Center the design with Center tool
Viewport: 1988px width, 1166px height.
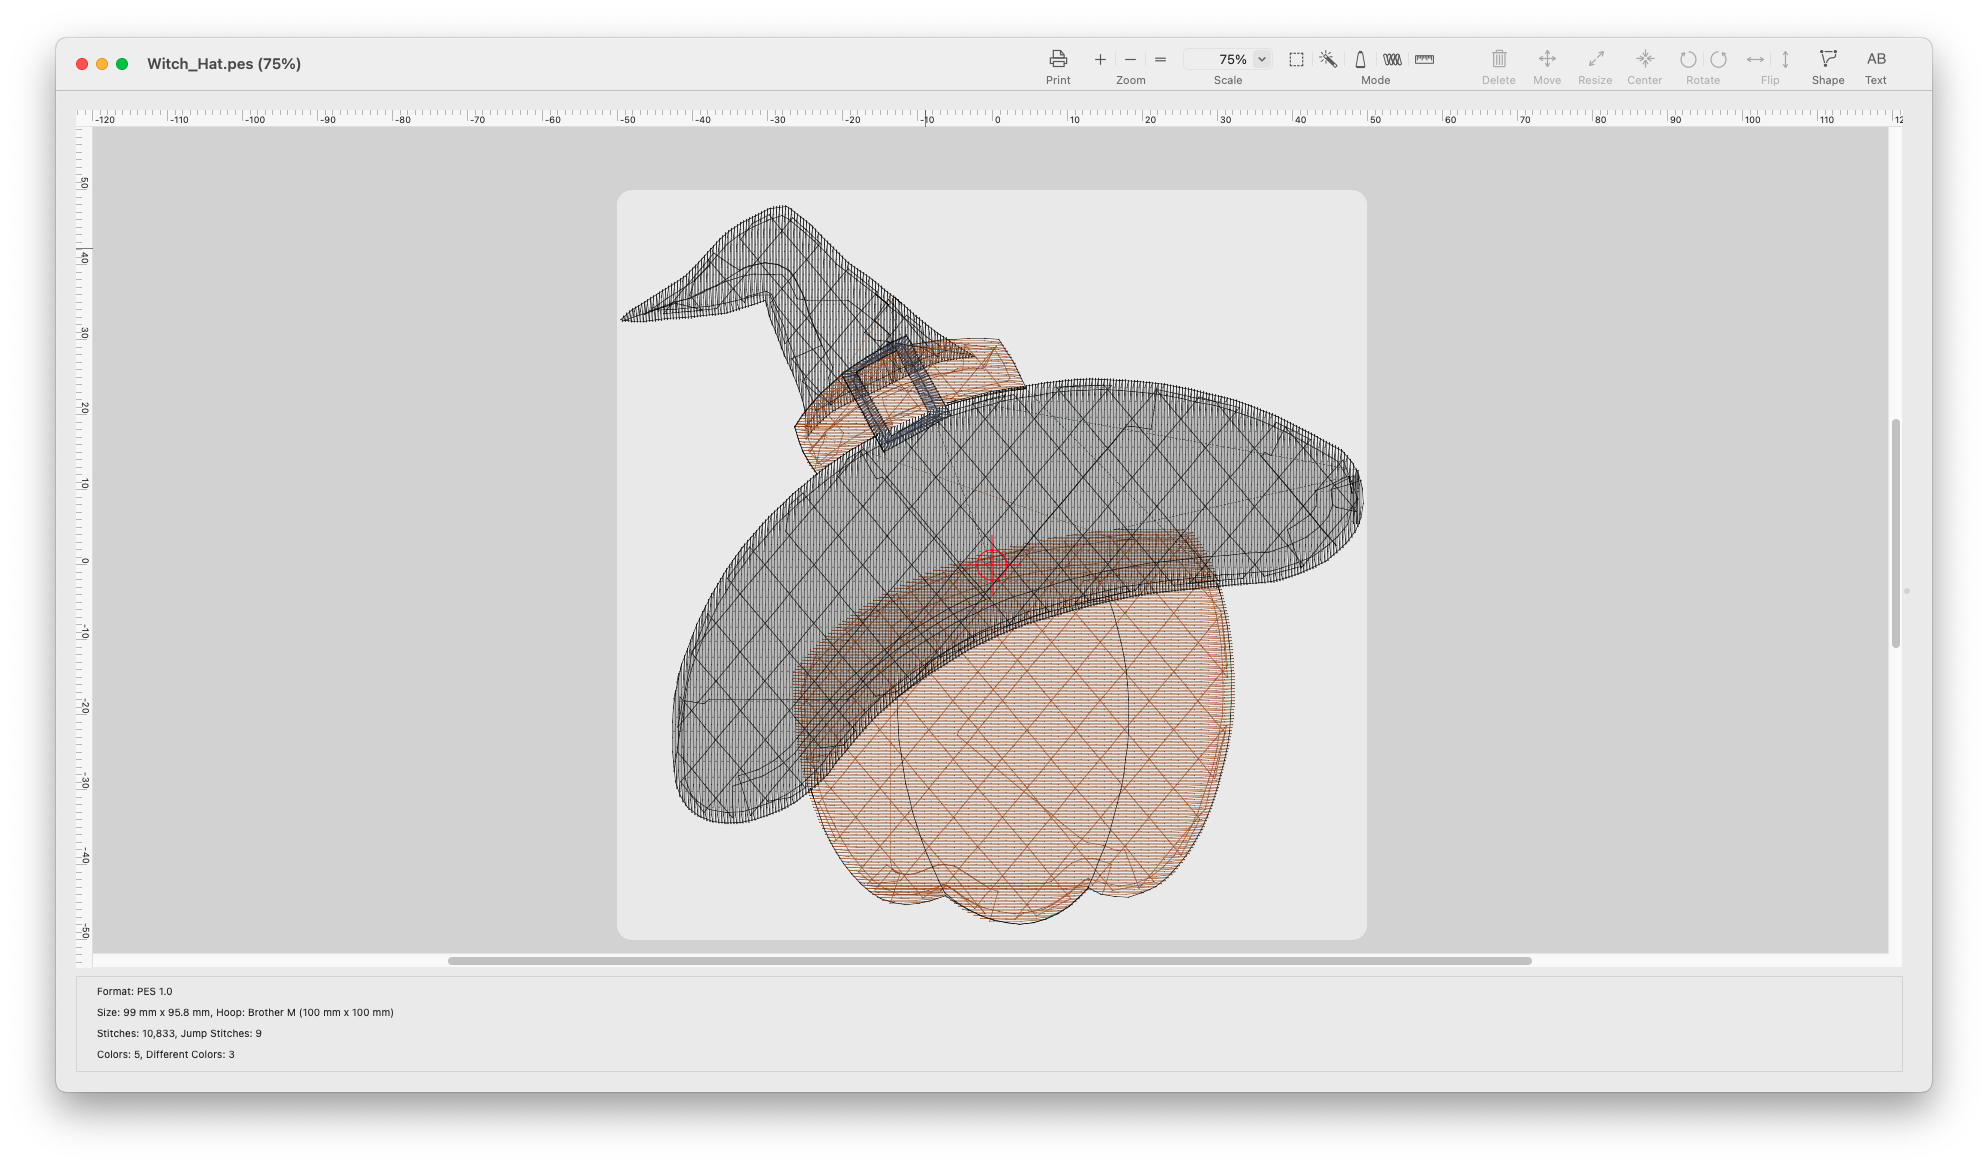click(1644, 59)
